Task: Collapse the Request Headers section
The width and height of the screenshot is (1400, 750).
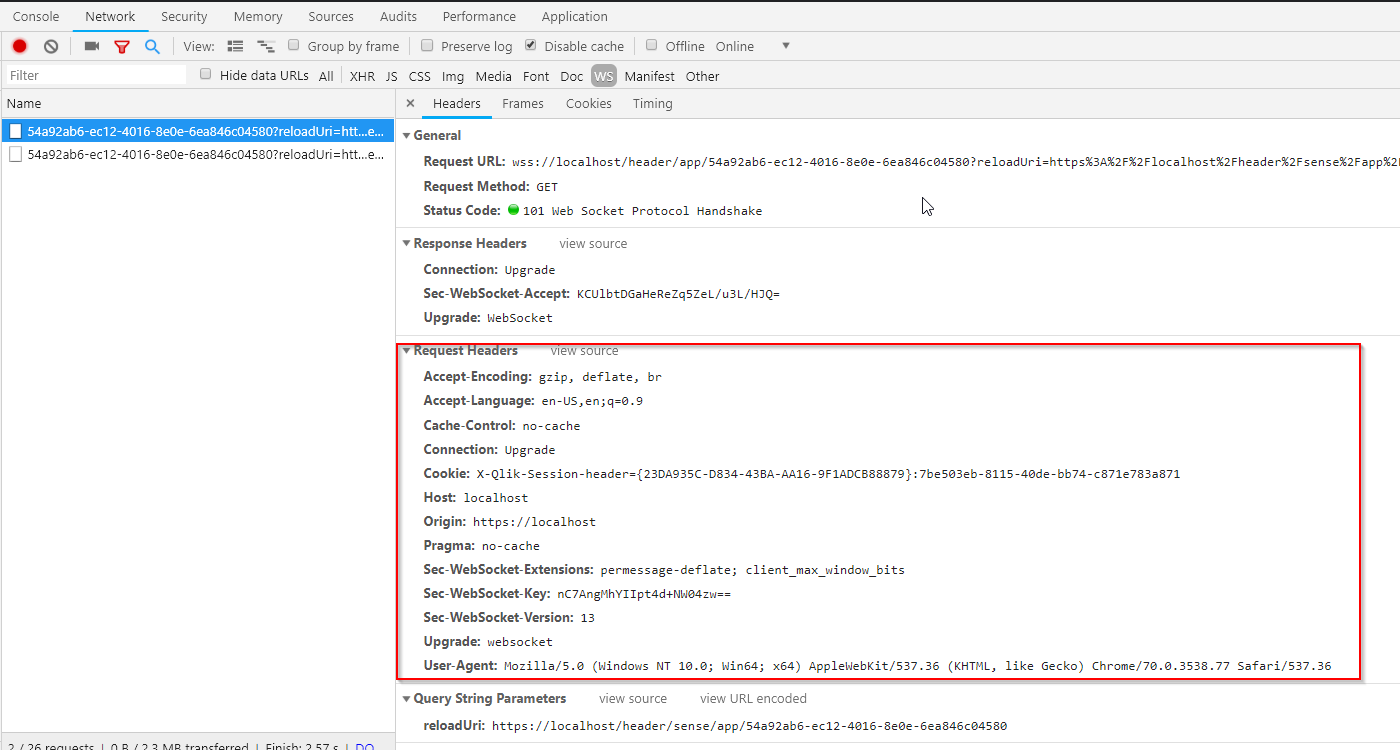Action: (407, 351)
